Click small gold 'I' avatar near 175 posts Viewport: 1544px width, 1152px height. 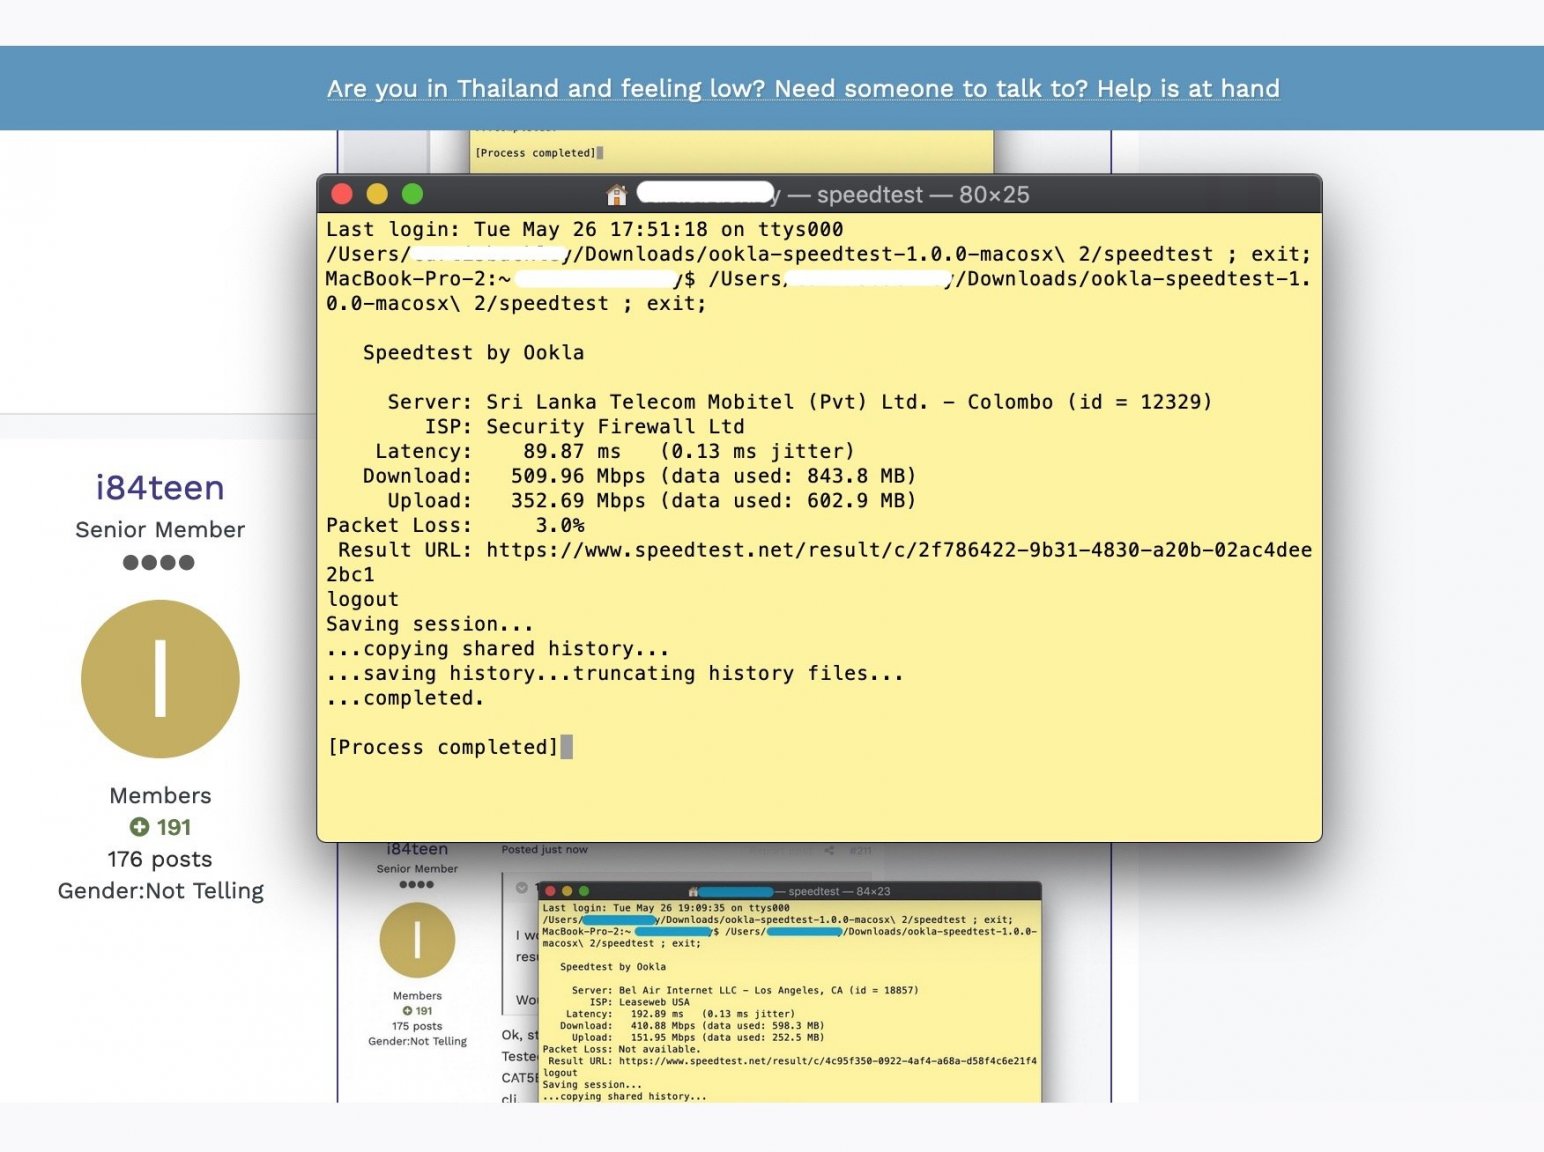[417, 940]
